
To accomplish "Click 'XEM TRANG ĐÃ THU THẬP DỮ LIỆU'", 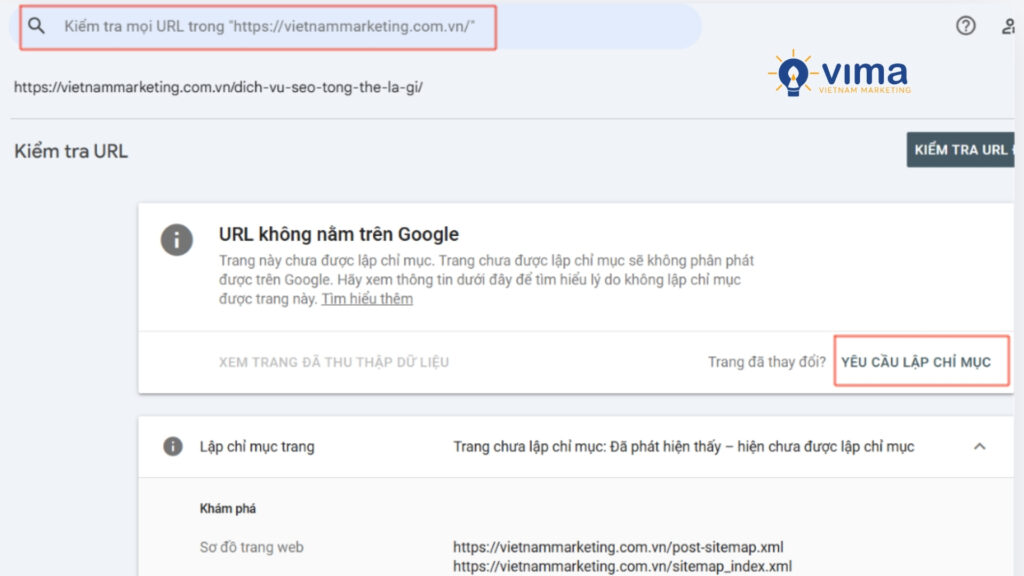I will tap(333, 362).
